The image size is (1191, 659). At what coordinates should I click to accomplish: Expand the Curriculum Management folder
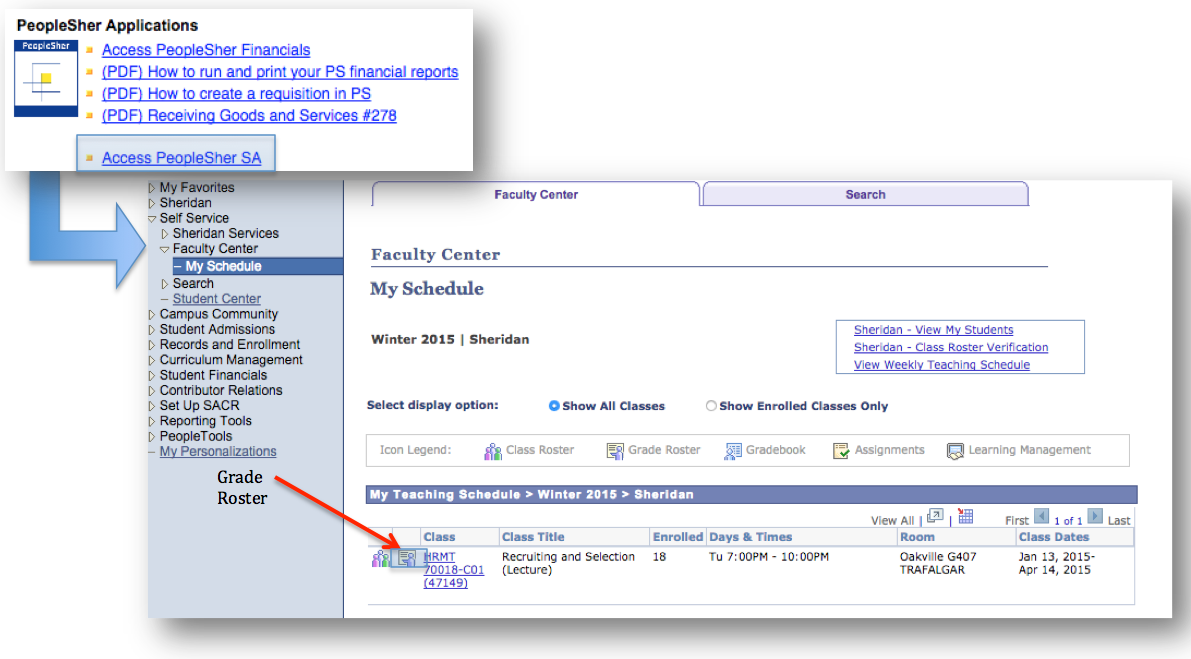(152, 360)
